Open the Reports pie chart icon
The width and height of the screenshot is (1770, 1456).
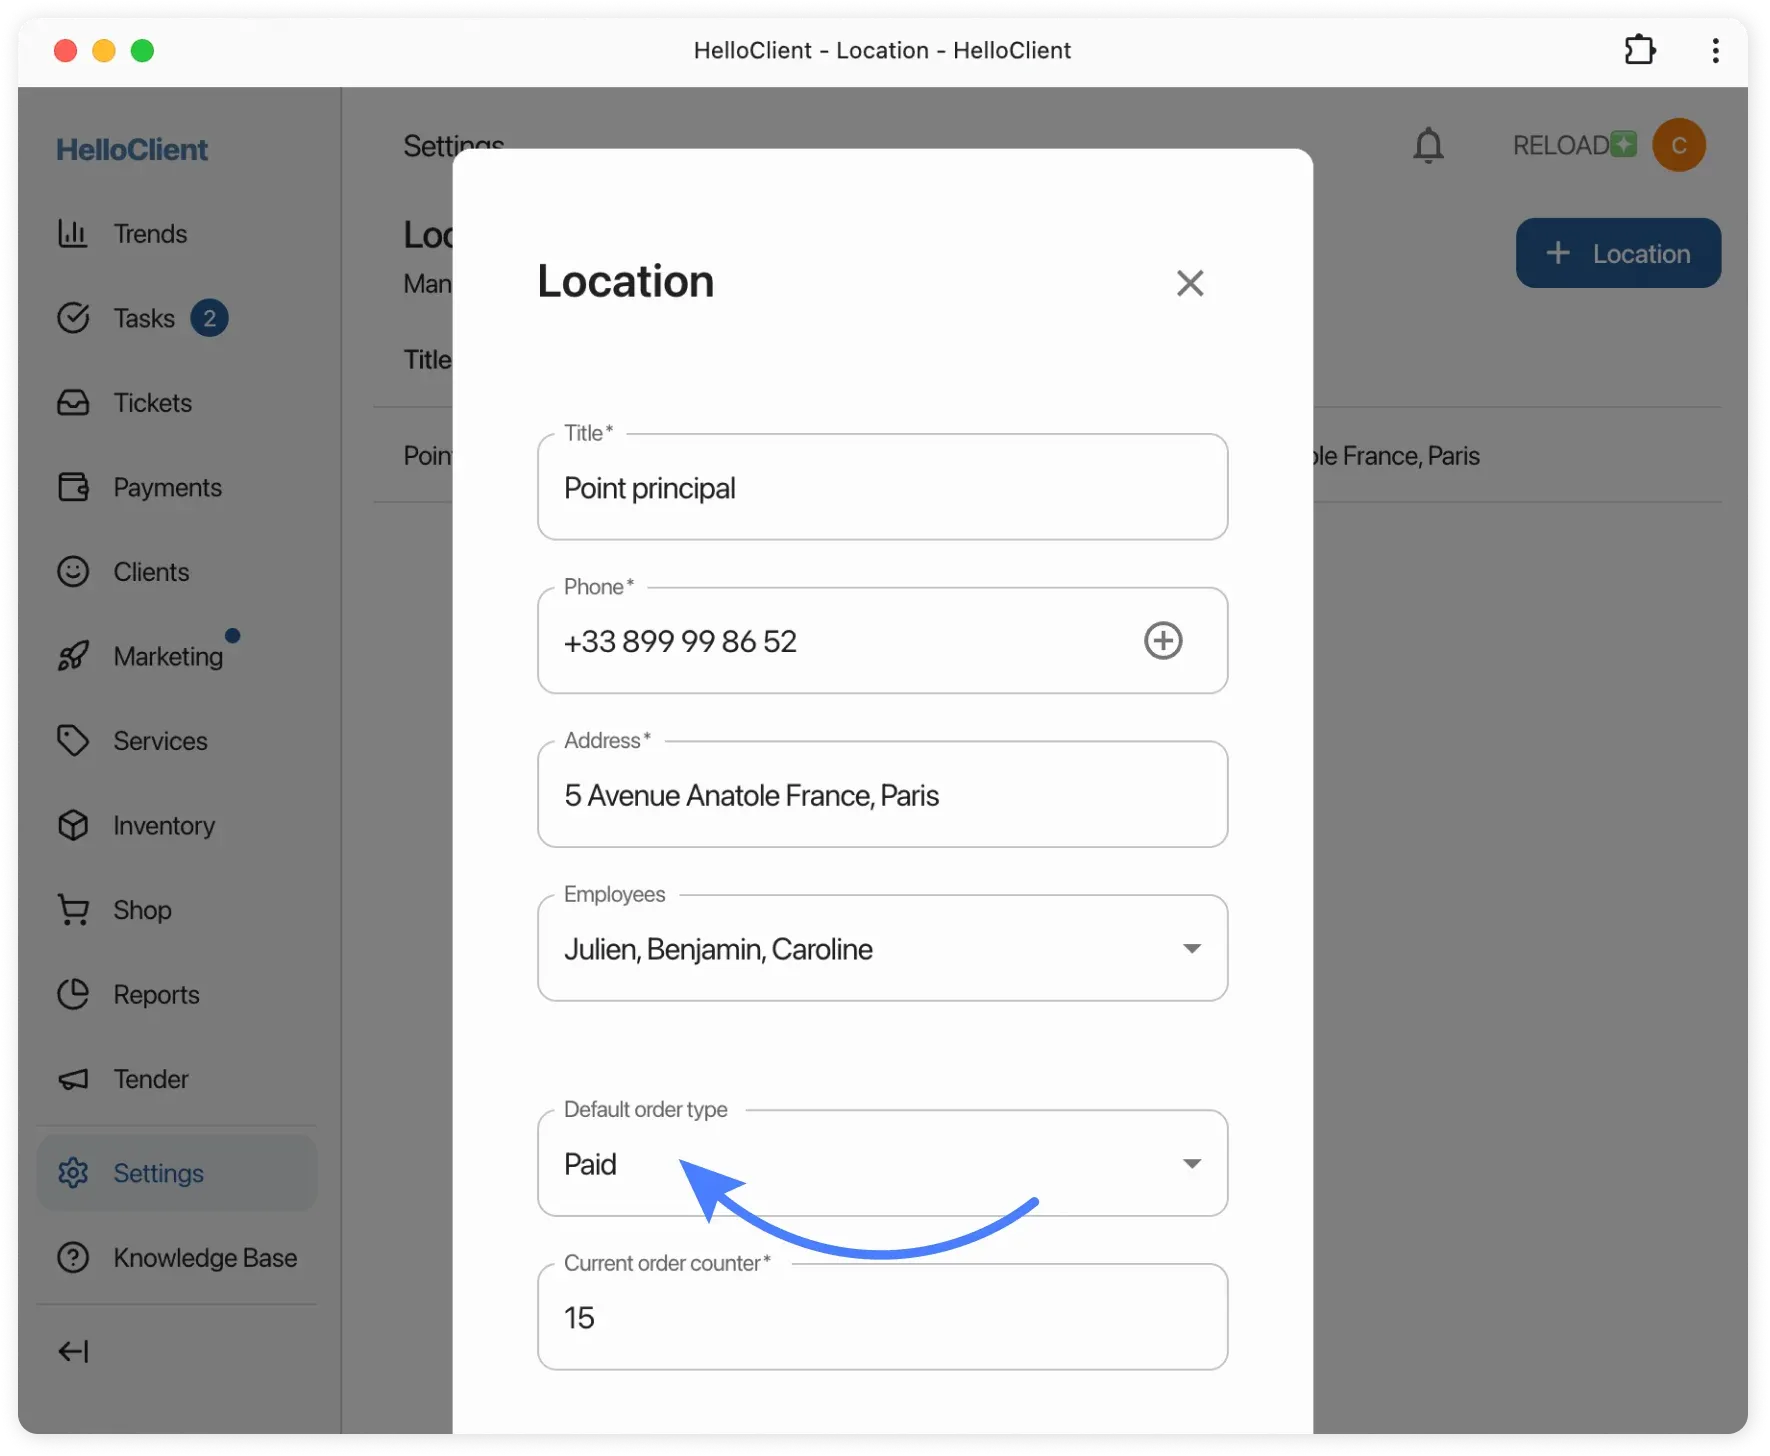point(74,994)
